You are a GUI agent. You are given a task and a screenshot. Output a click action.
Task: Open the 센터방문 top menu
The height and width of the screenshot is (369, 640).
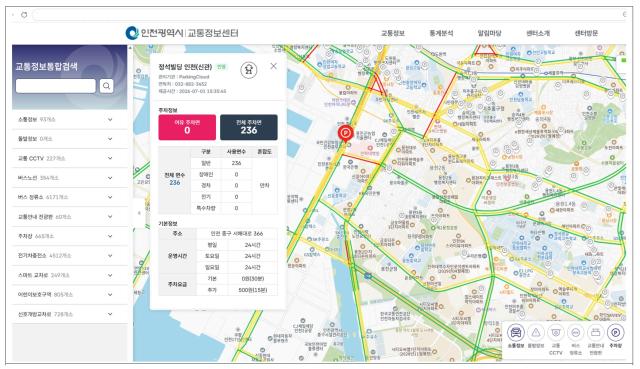tap(586, 33)
